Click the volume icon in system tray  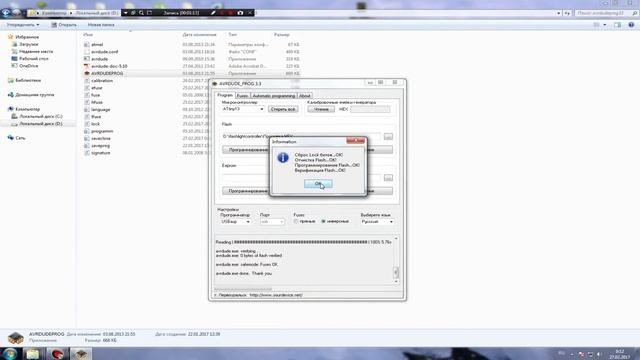tap(599, 354)
